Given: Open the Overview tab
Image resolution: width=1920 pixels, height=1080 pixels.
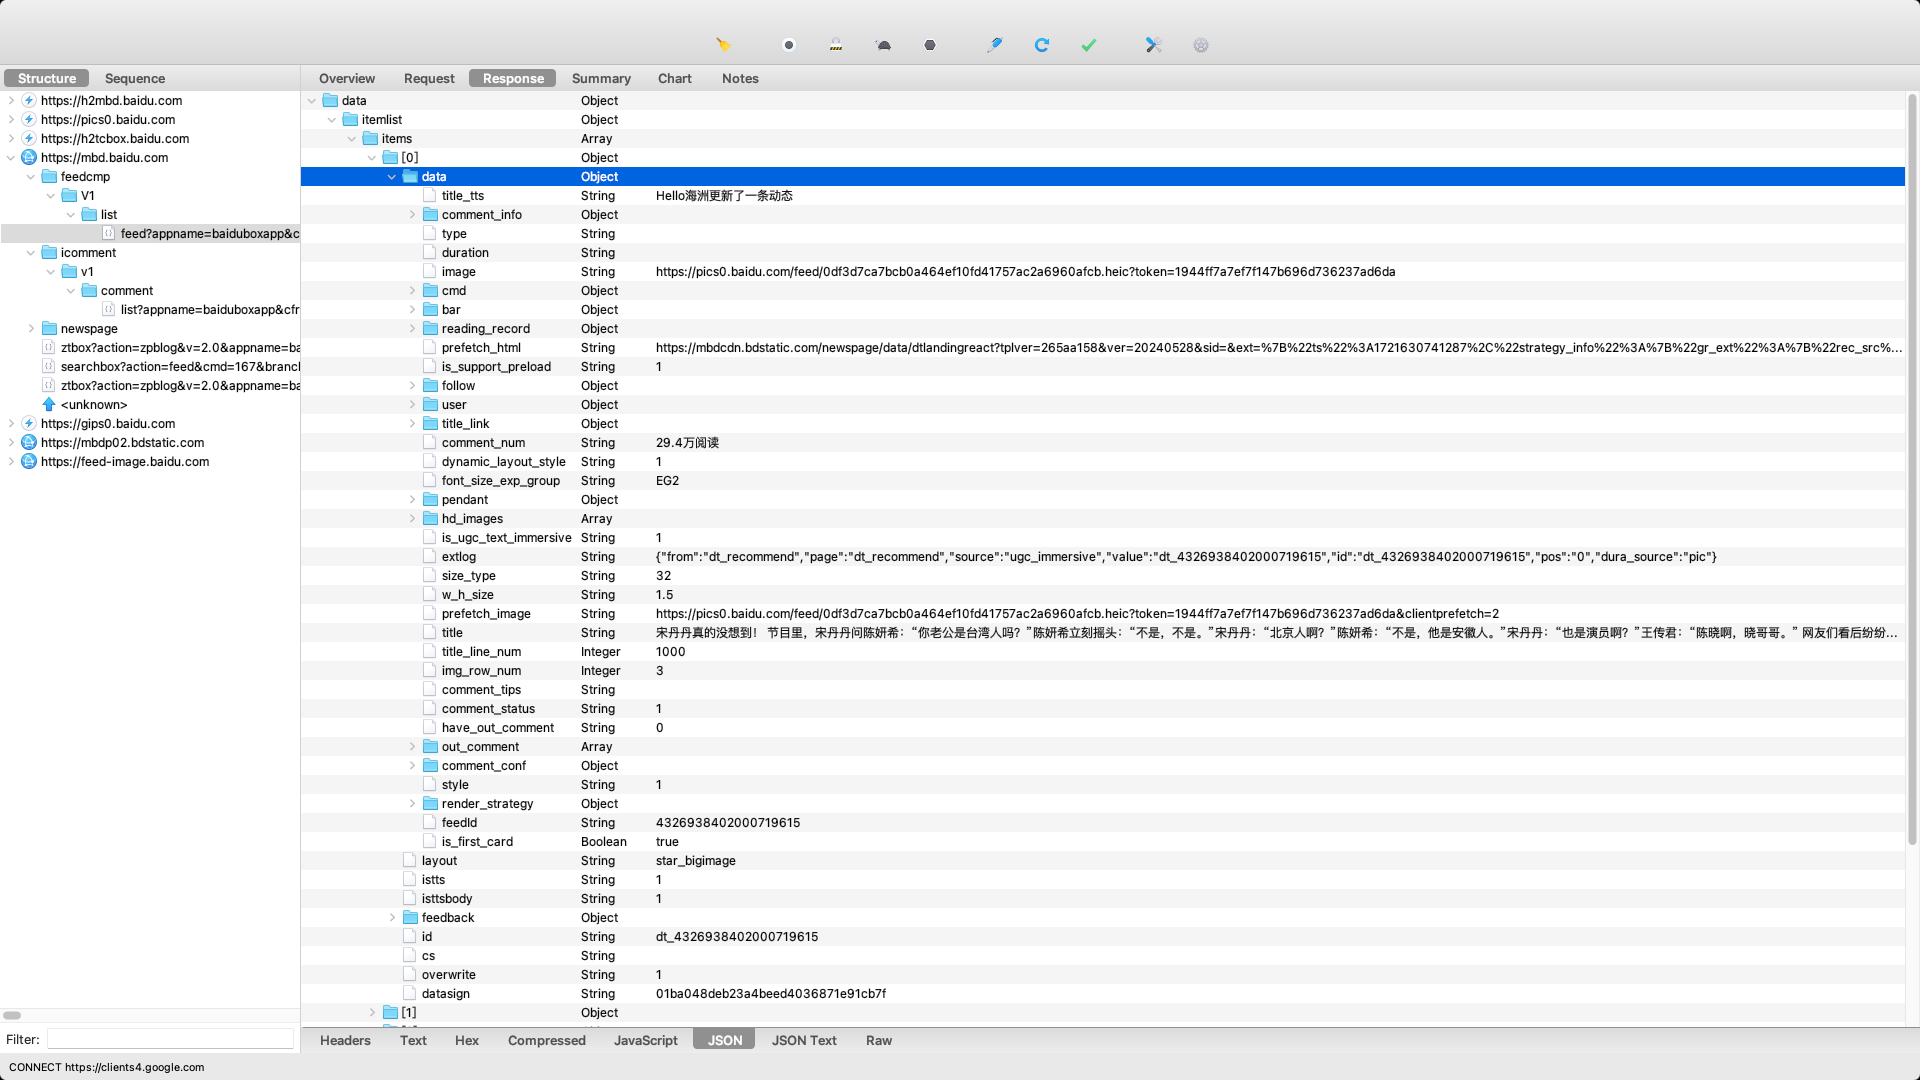Looking at the screenshot, I should point(347,78).
